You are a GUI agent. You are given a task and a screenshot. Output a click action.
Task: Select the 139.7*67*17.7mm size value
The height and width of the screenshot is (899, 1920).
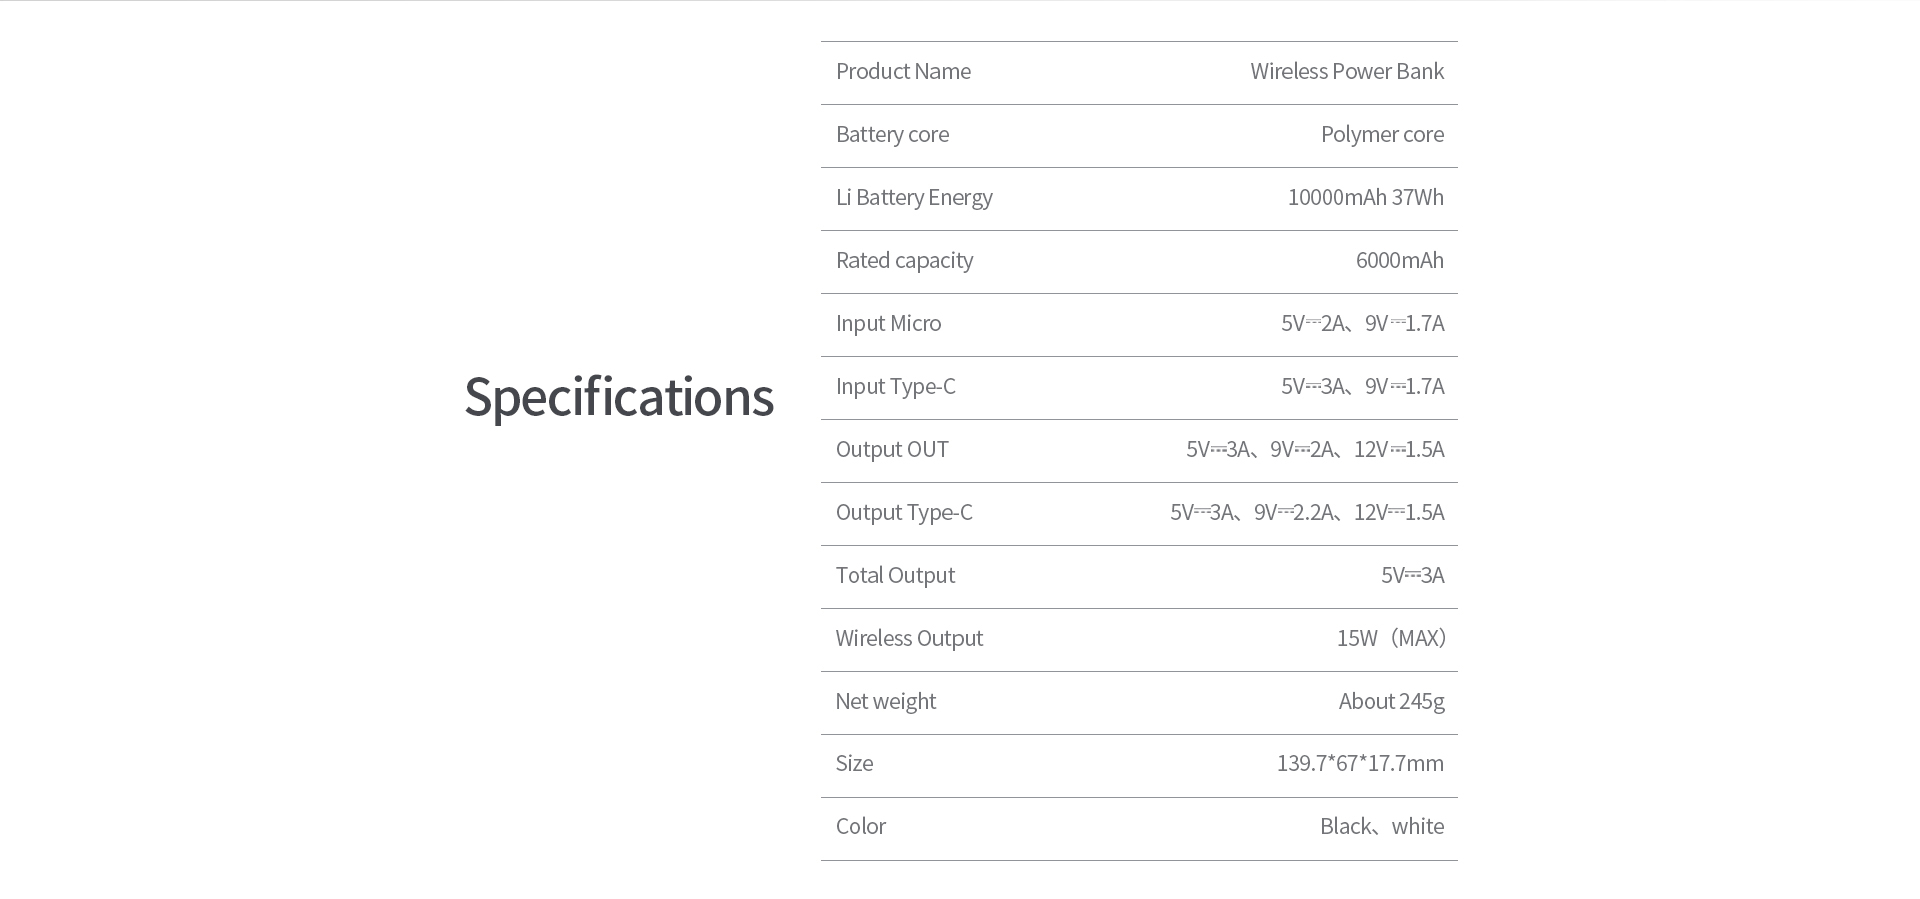click(x=1360, y=764)
